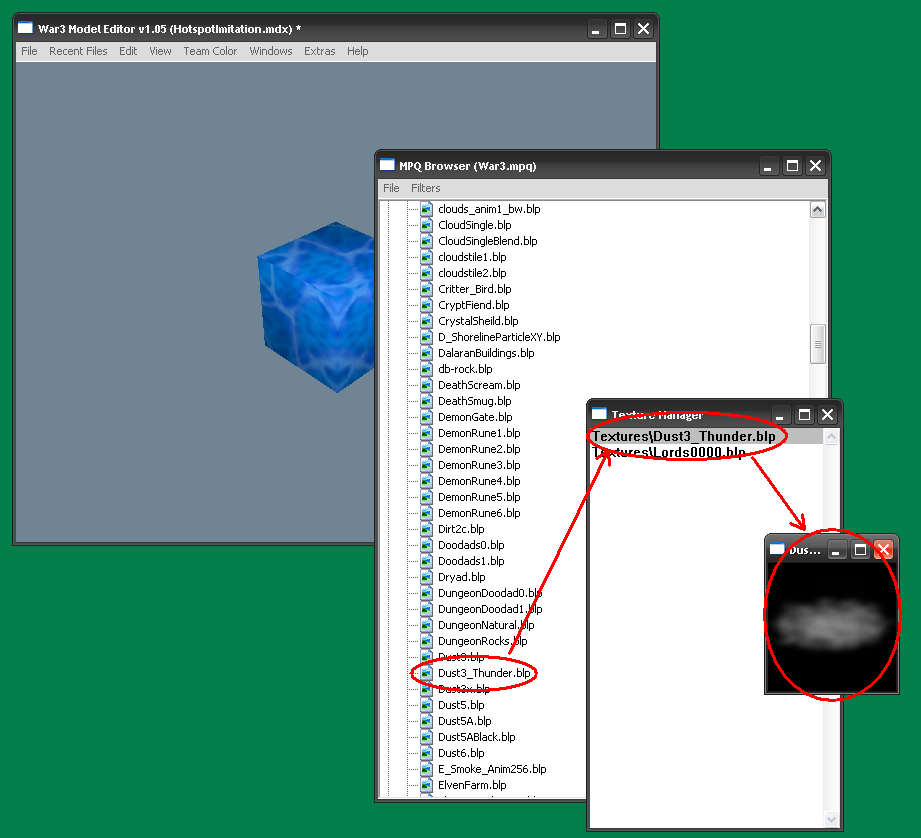Click the CloudSingle.blp file icon

point(427,225)
